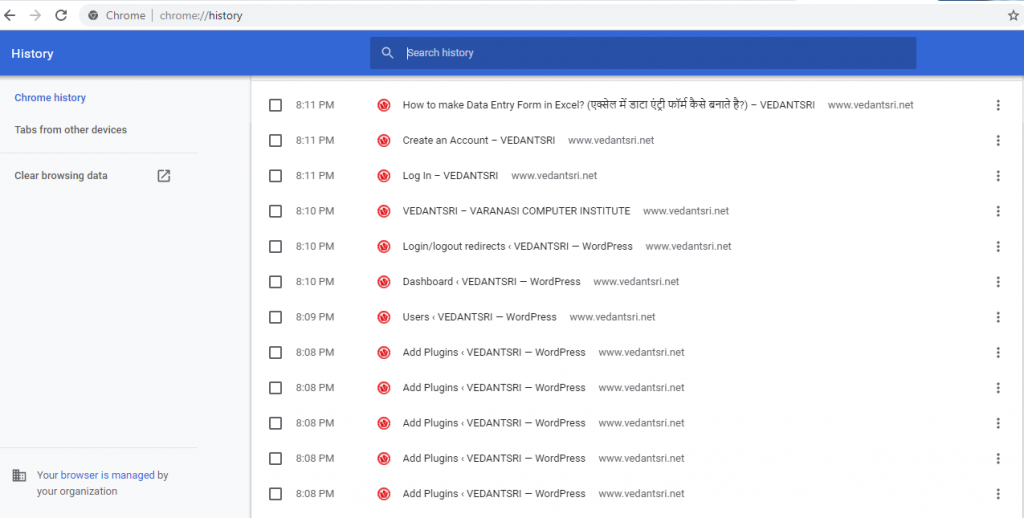This screenshot has width=1024, height=518.
Task: Select checkbox for Login/logout redirects entry
Action: tap(276, 246)
